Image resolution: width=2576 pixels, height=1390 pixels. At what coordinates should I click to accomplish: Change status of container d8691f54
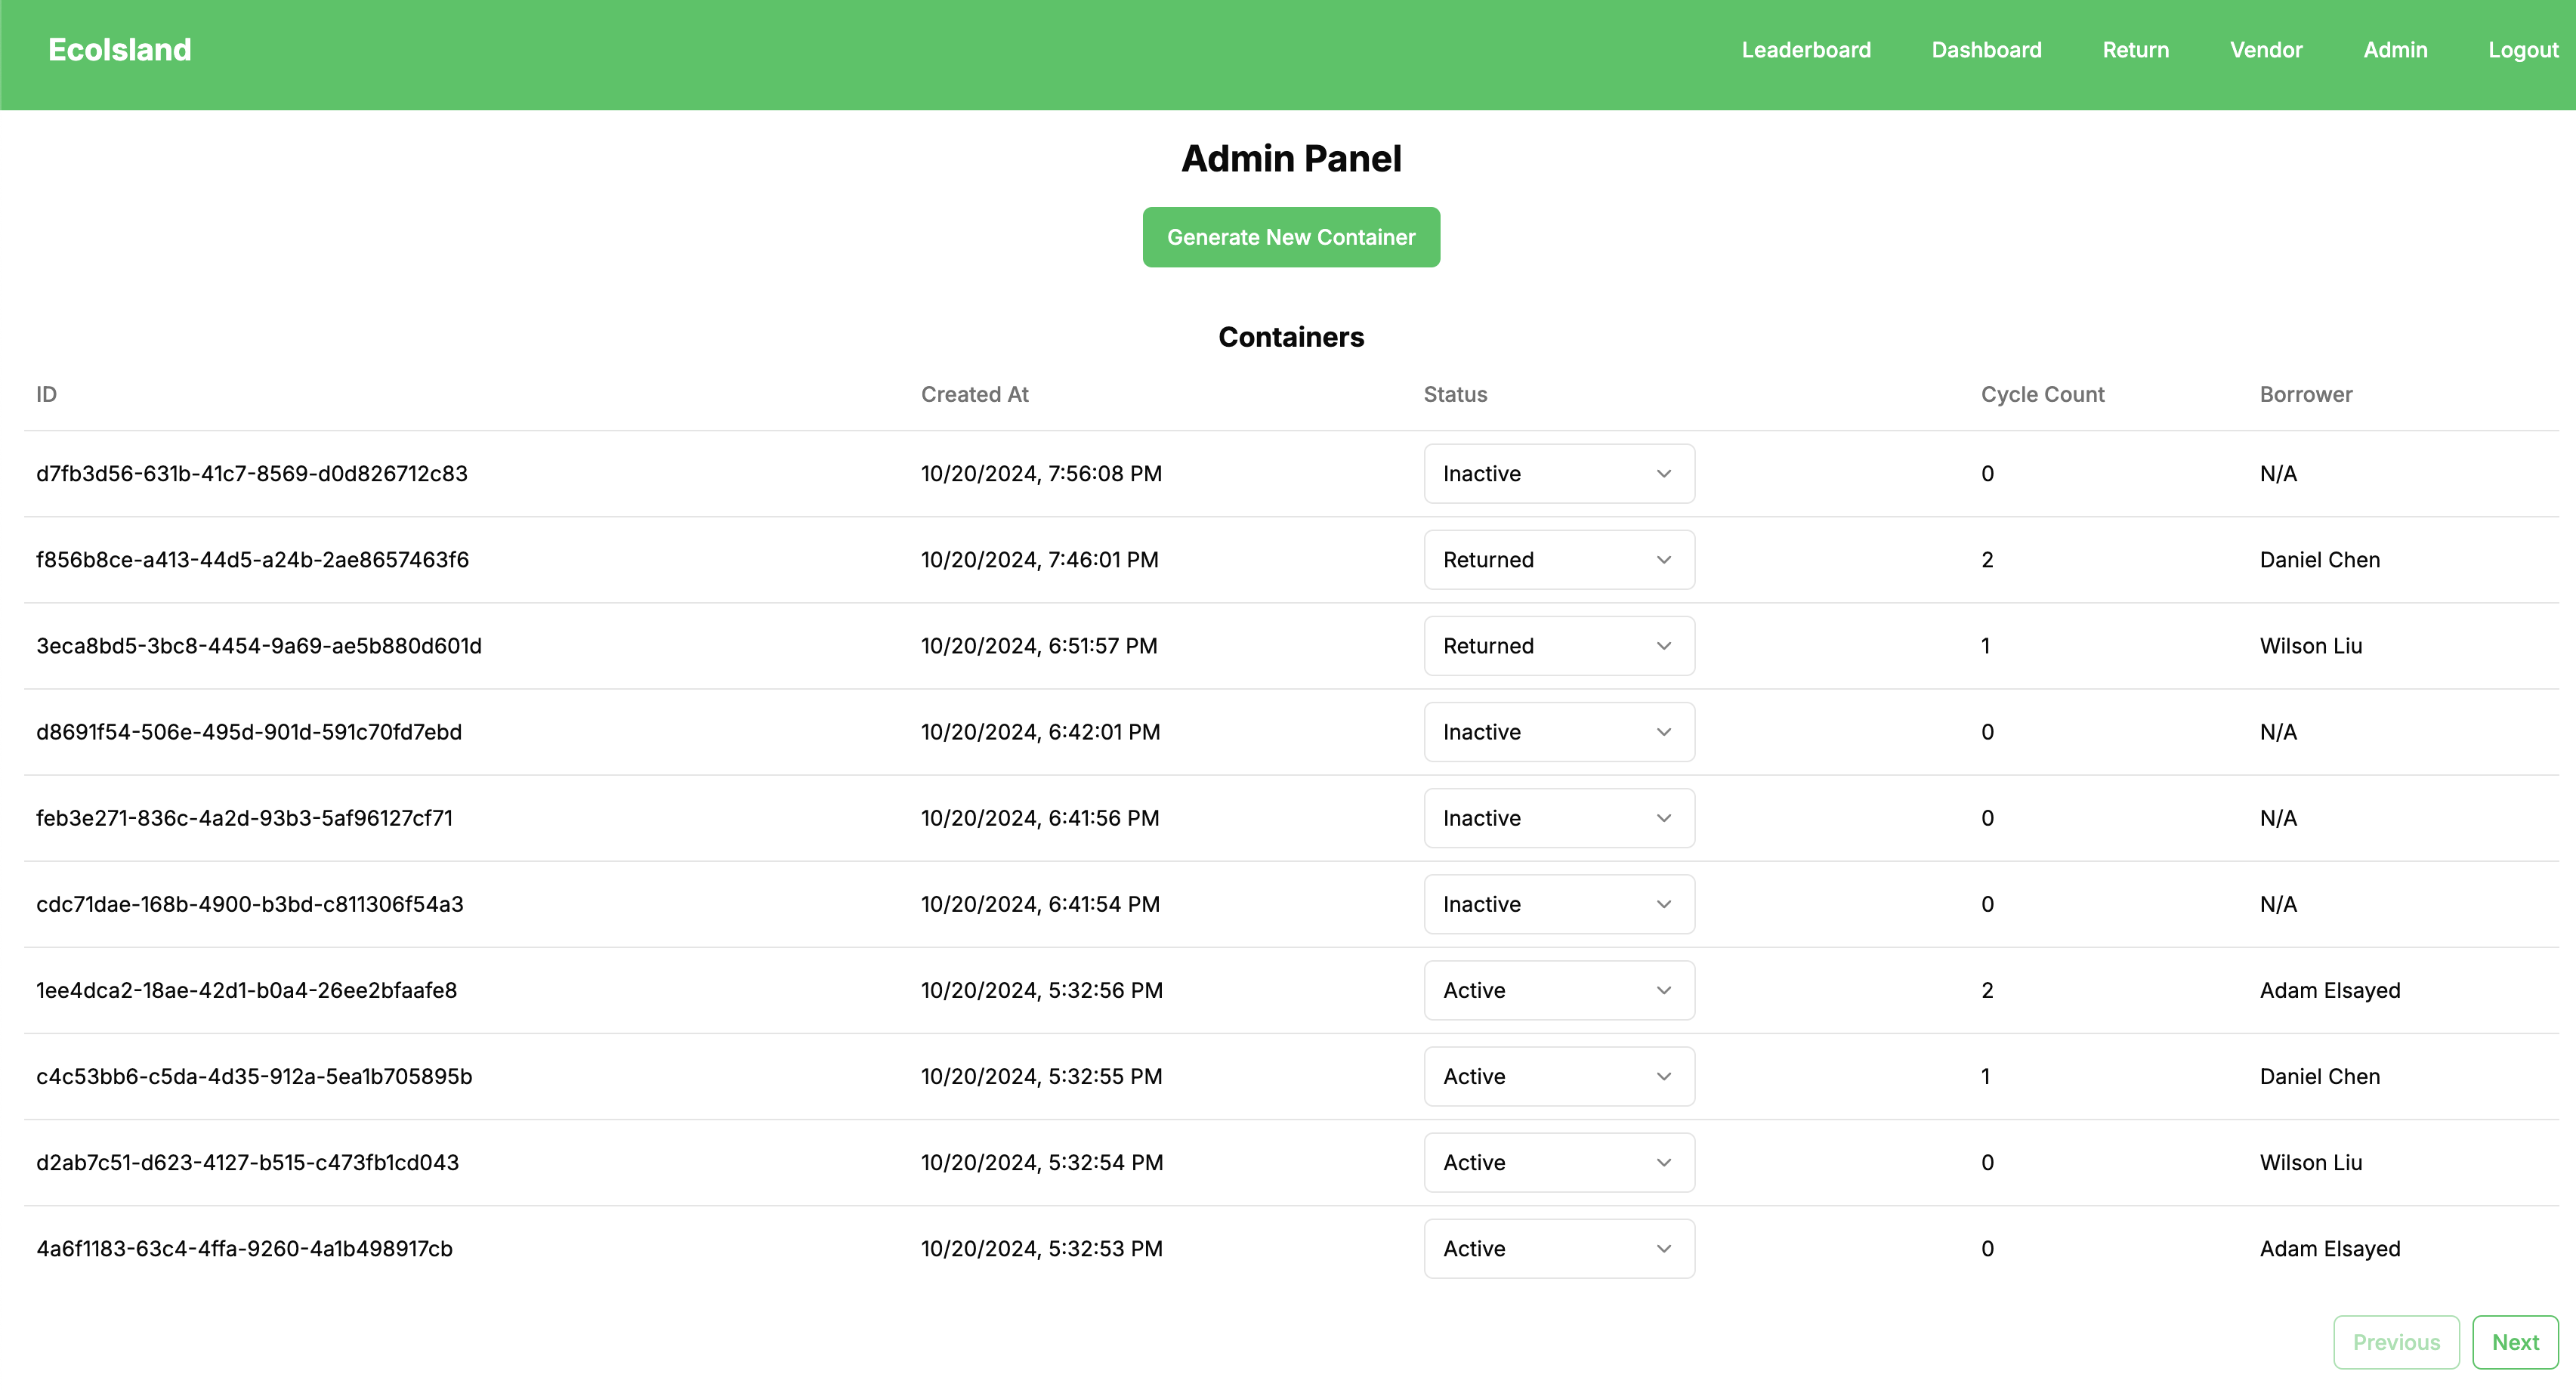pyautogui.click(x=1558, y=732)
